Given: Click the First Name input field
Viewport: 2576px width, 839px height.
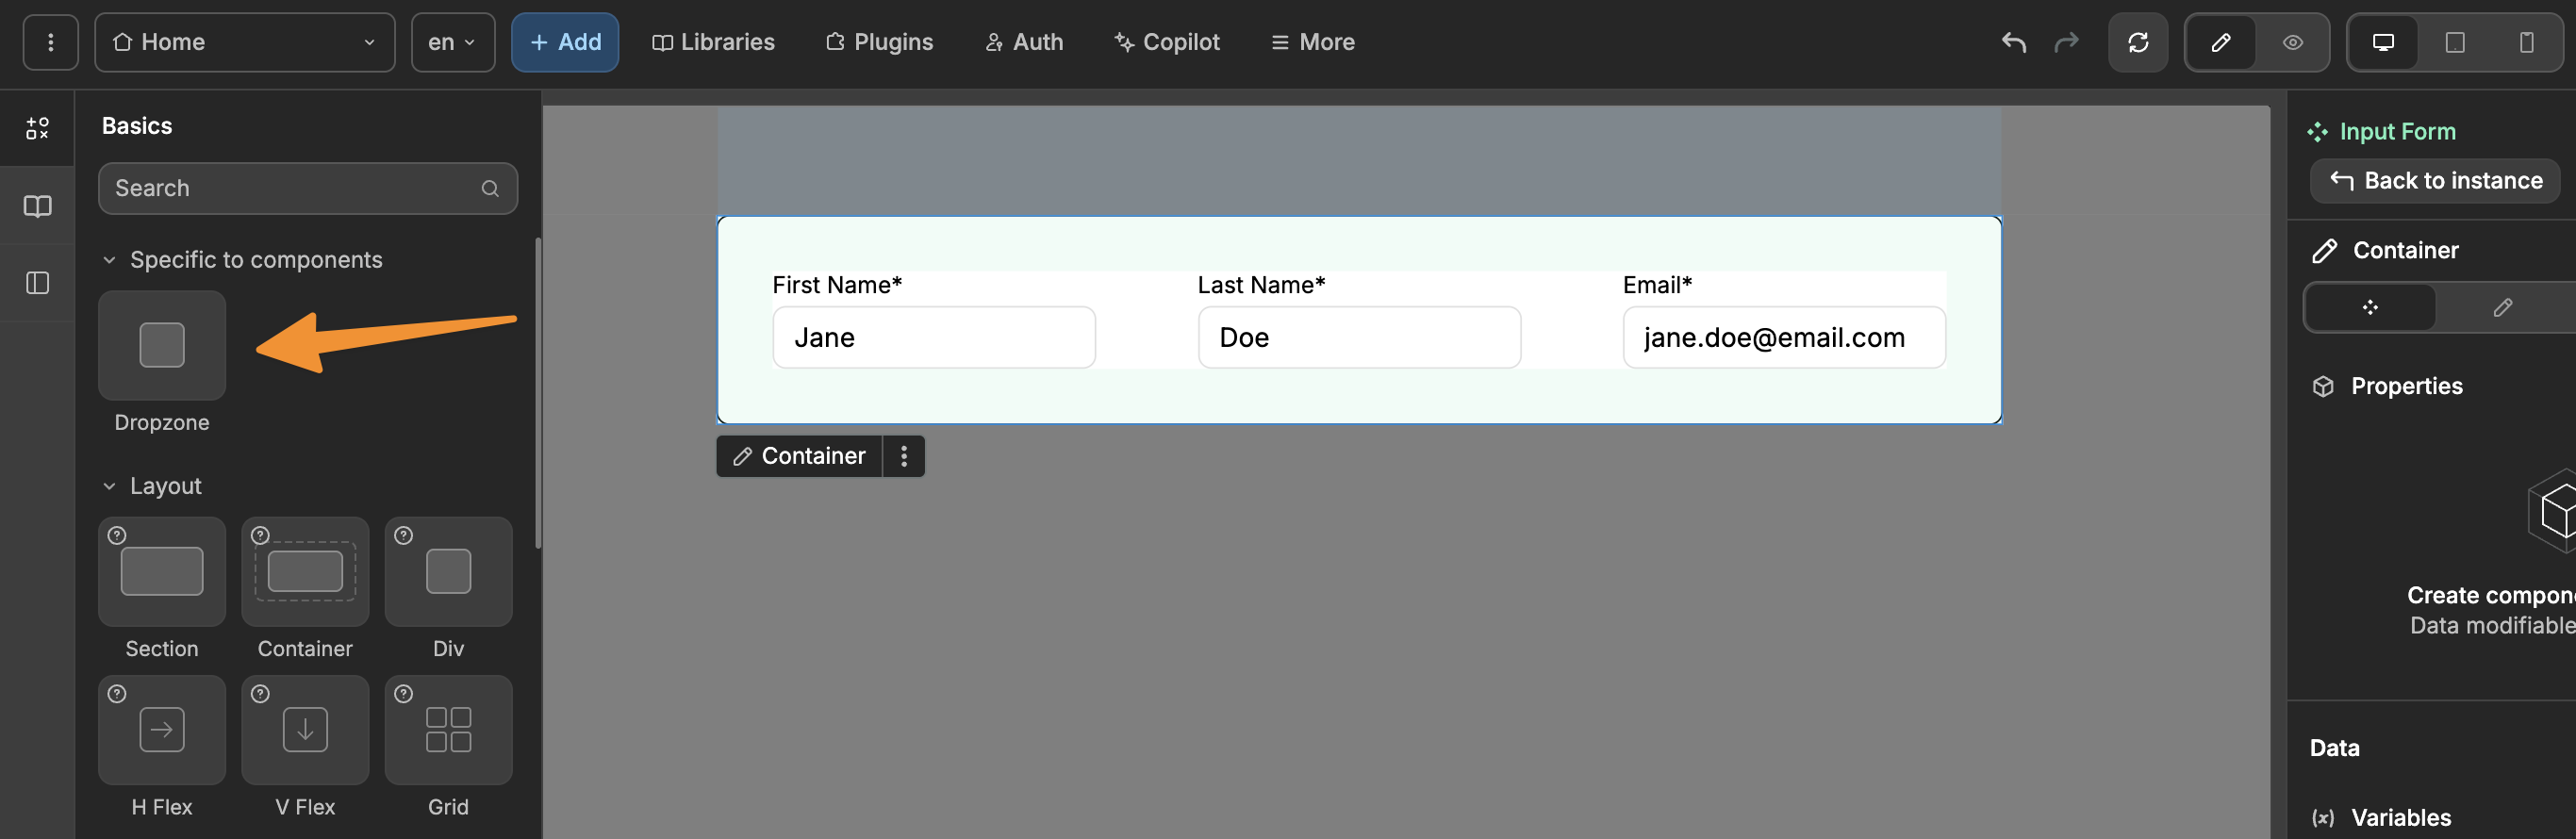Looking at the screenshot, I should point(933,338).
